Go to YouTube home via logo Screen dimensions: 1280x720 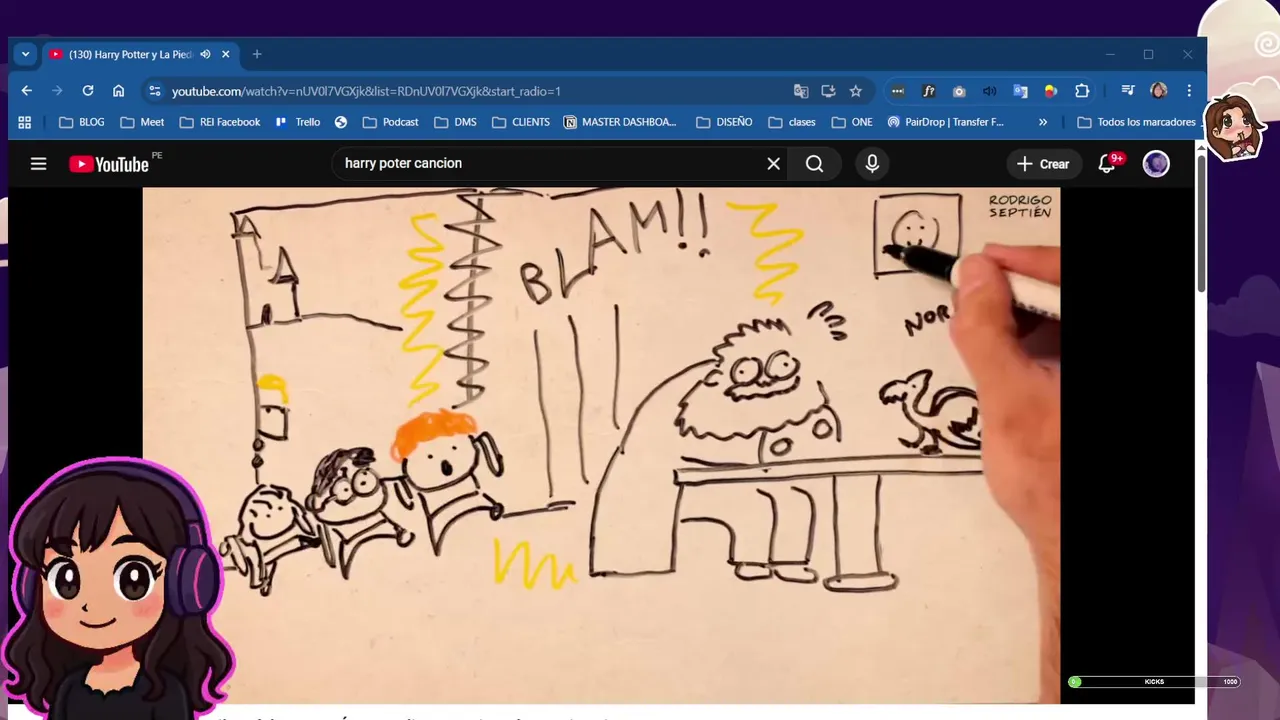pos(108,164)
